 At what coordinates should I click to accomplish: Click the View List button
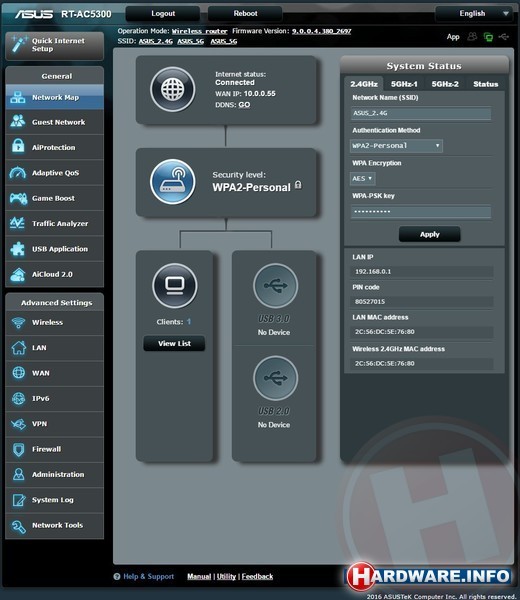point(174,344)
